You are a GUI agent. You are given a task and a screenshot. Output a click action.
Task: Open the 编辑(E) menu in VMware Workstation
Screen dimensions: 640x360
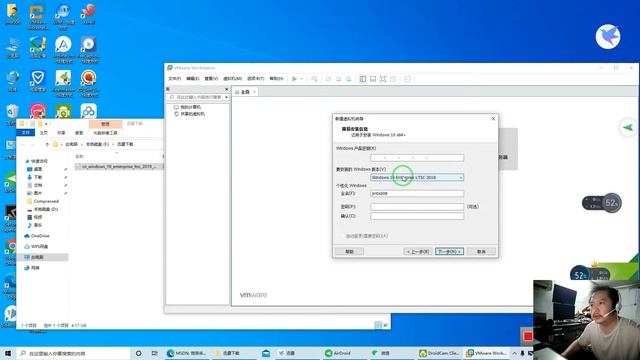(x=193, y=78)
